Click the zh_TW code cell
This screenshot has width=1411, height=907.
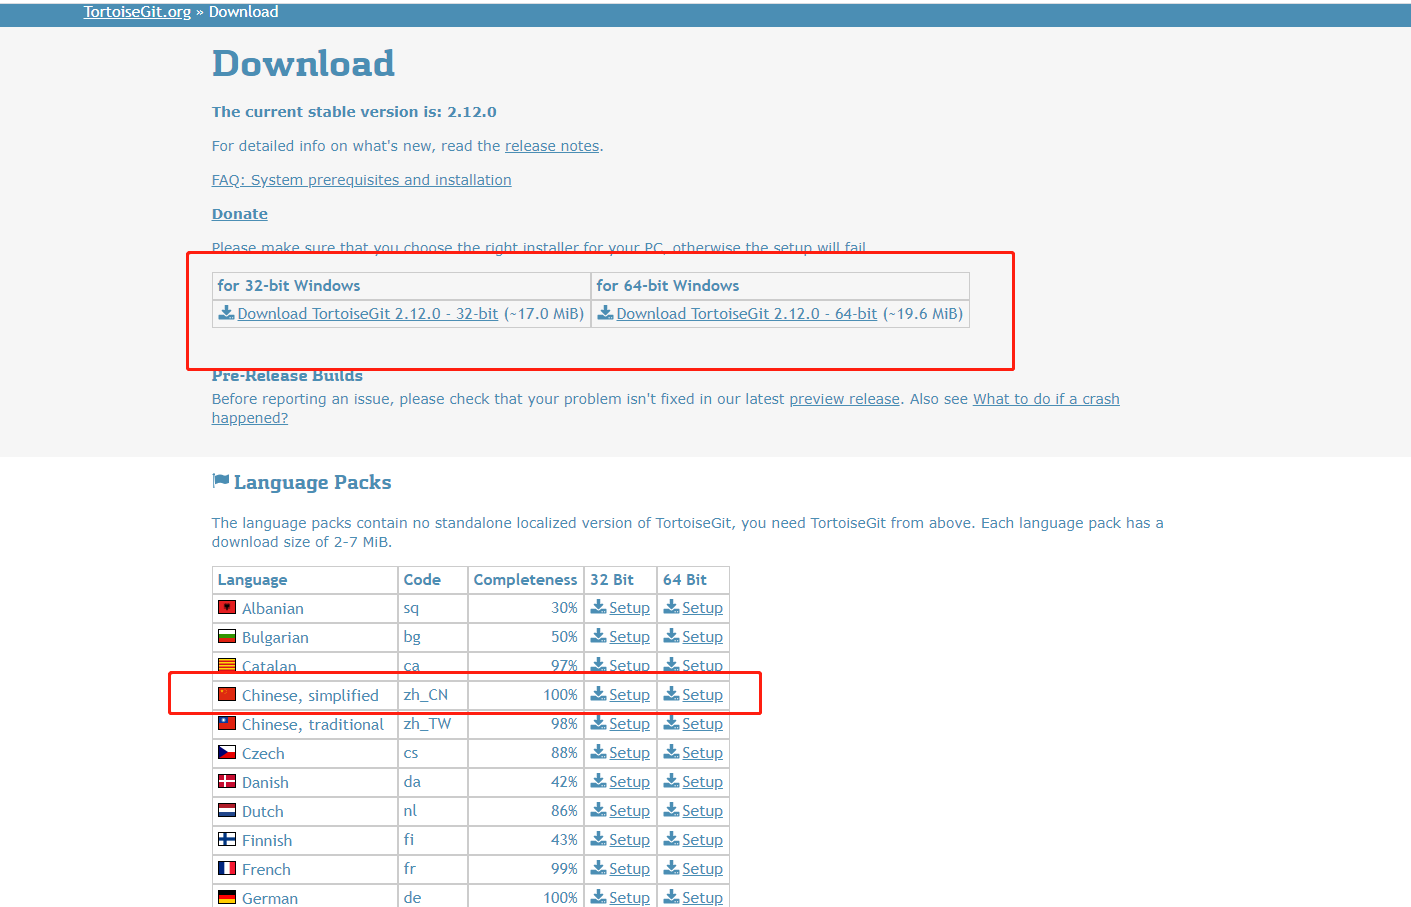pyautogui.click(x=432, y=724)
